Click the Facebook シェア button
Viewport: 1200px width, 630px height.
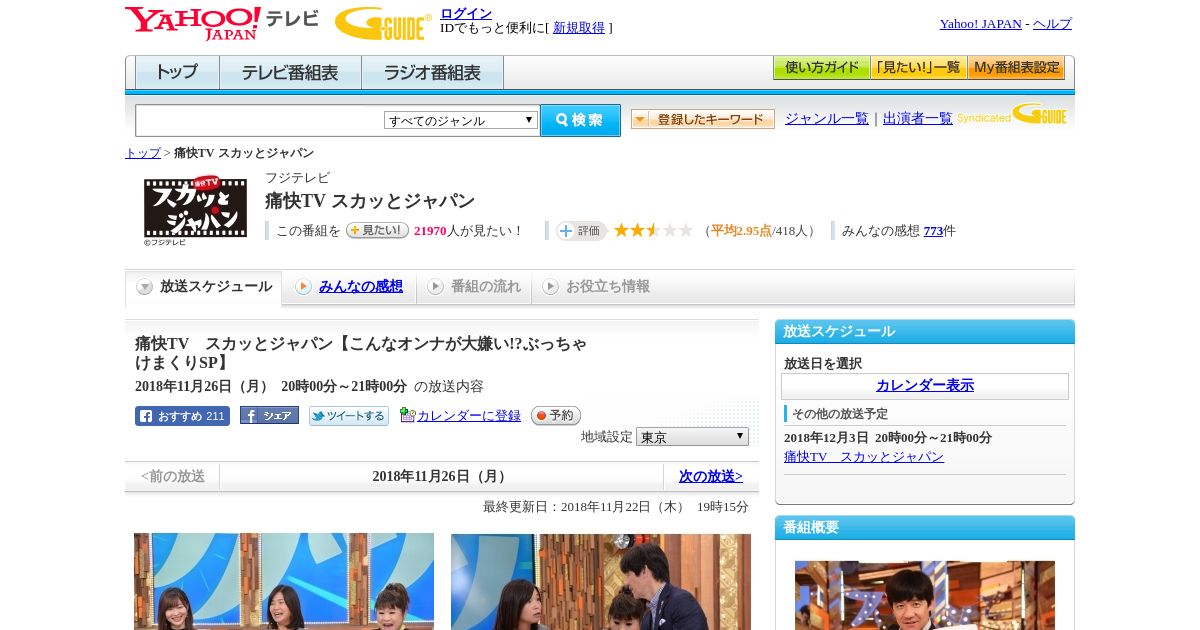269,416
